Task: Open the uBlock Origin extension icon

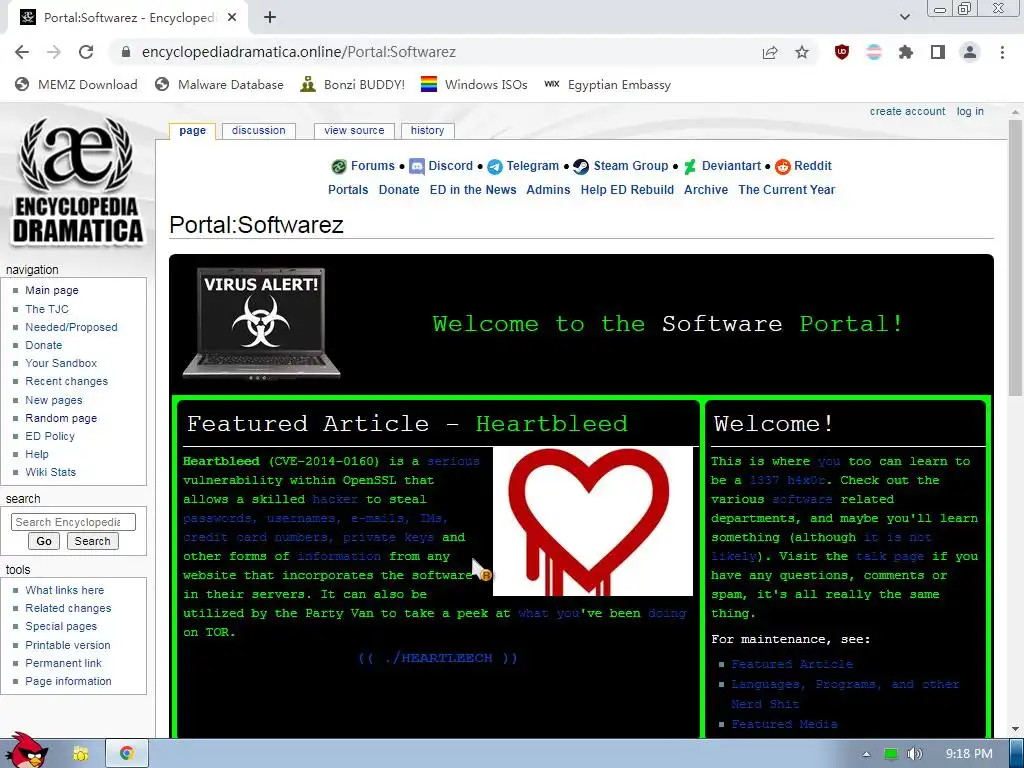Action: 842,52
